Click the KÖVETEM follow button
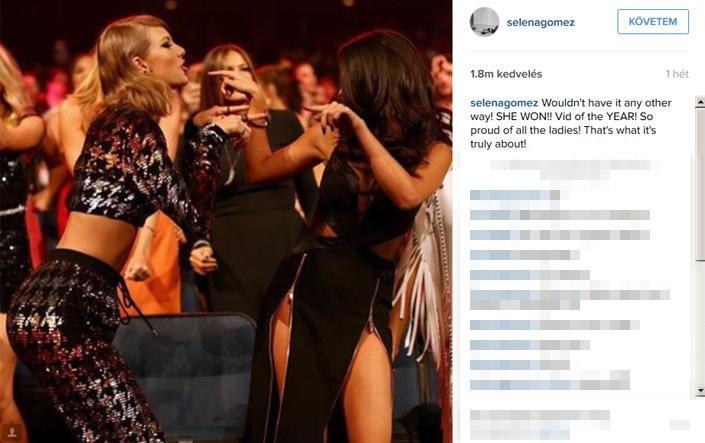The image size is (705, 443). point(653,22)
